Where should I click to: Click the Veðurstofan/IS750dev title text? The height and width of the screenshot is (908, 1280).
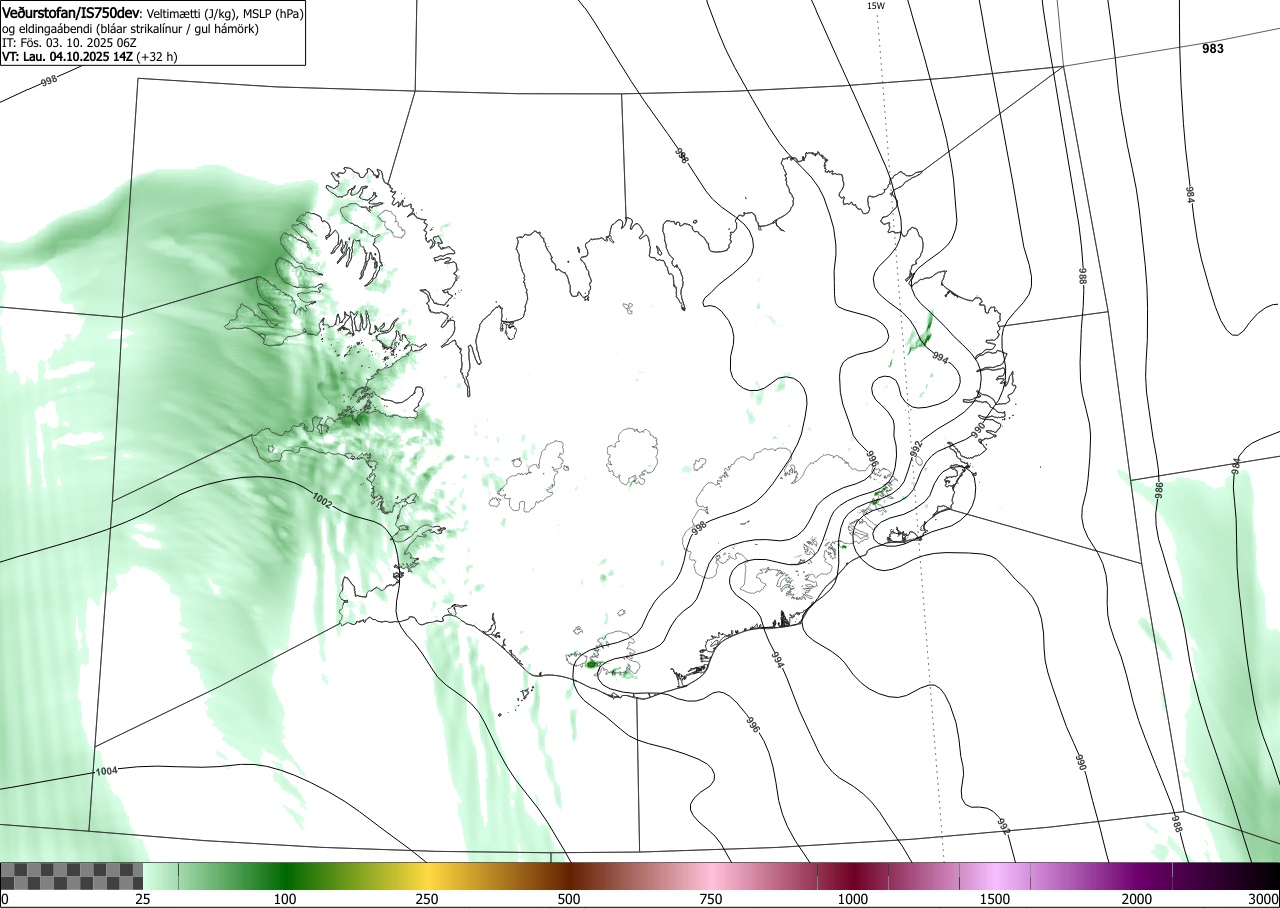[x=71, y=13]
